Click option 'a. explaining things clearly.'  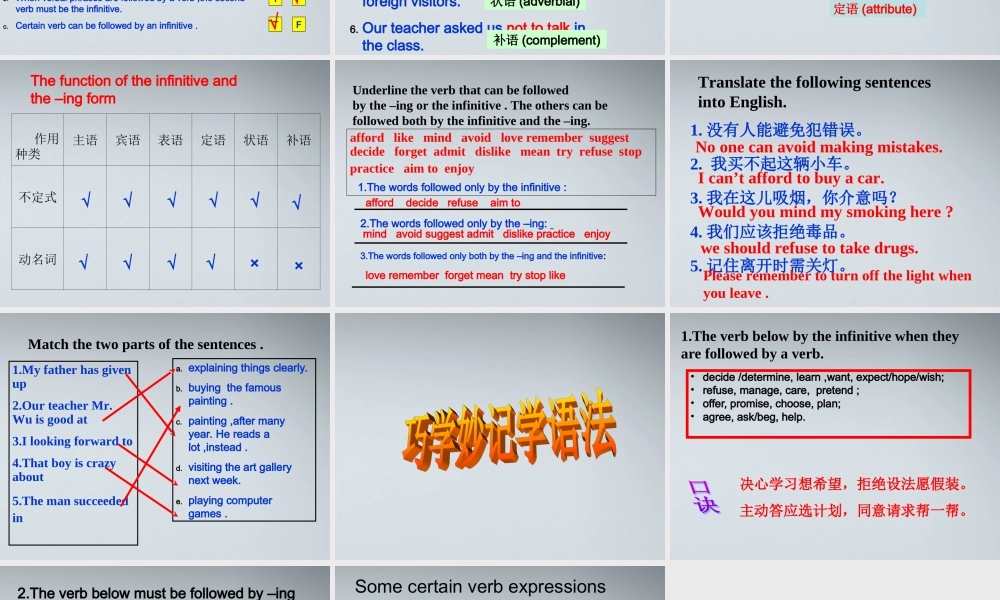(x=242, y=368)
